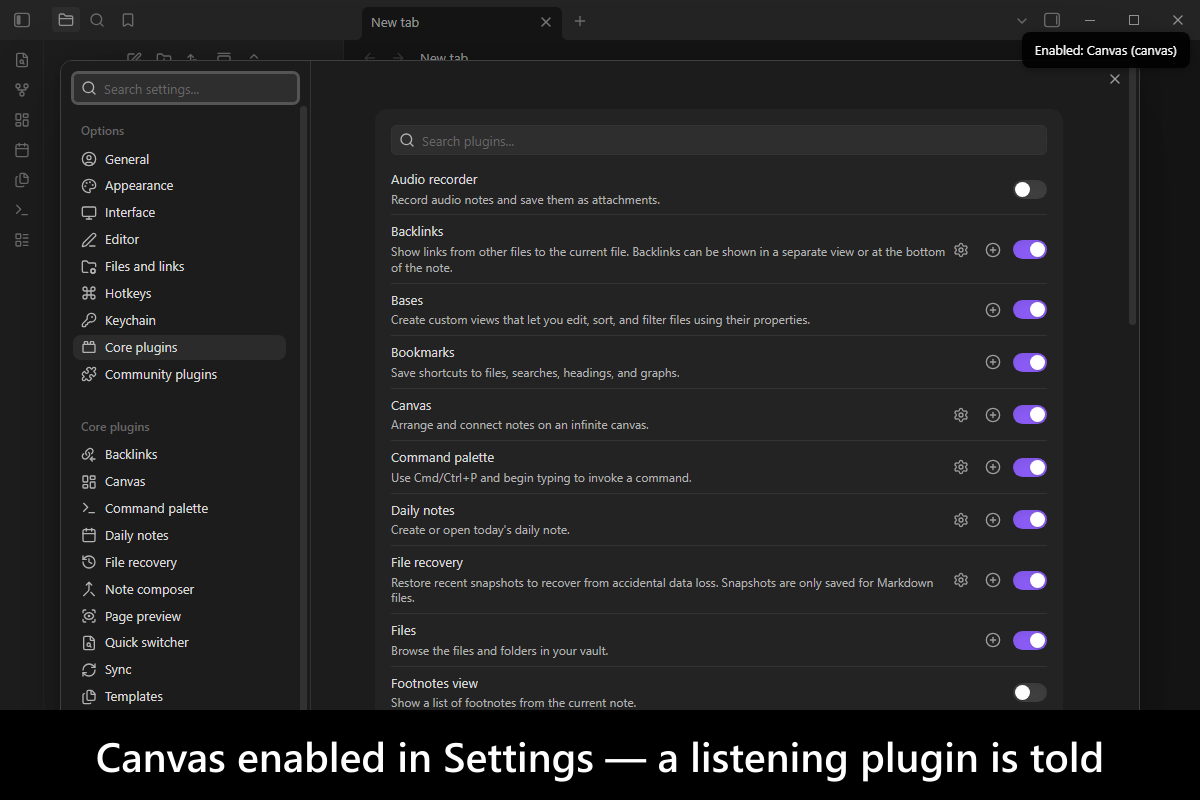Focus the Search settings field
Viewport: 1200px width, 800px height.
(x=185, y=89)
